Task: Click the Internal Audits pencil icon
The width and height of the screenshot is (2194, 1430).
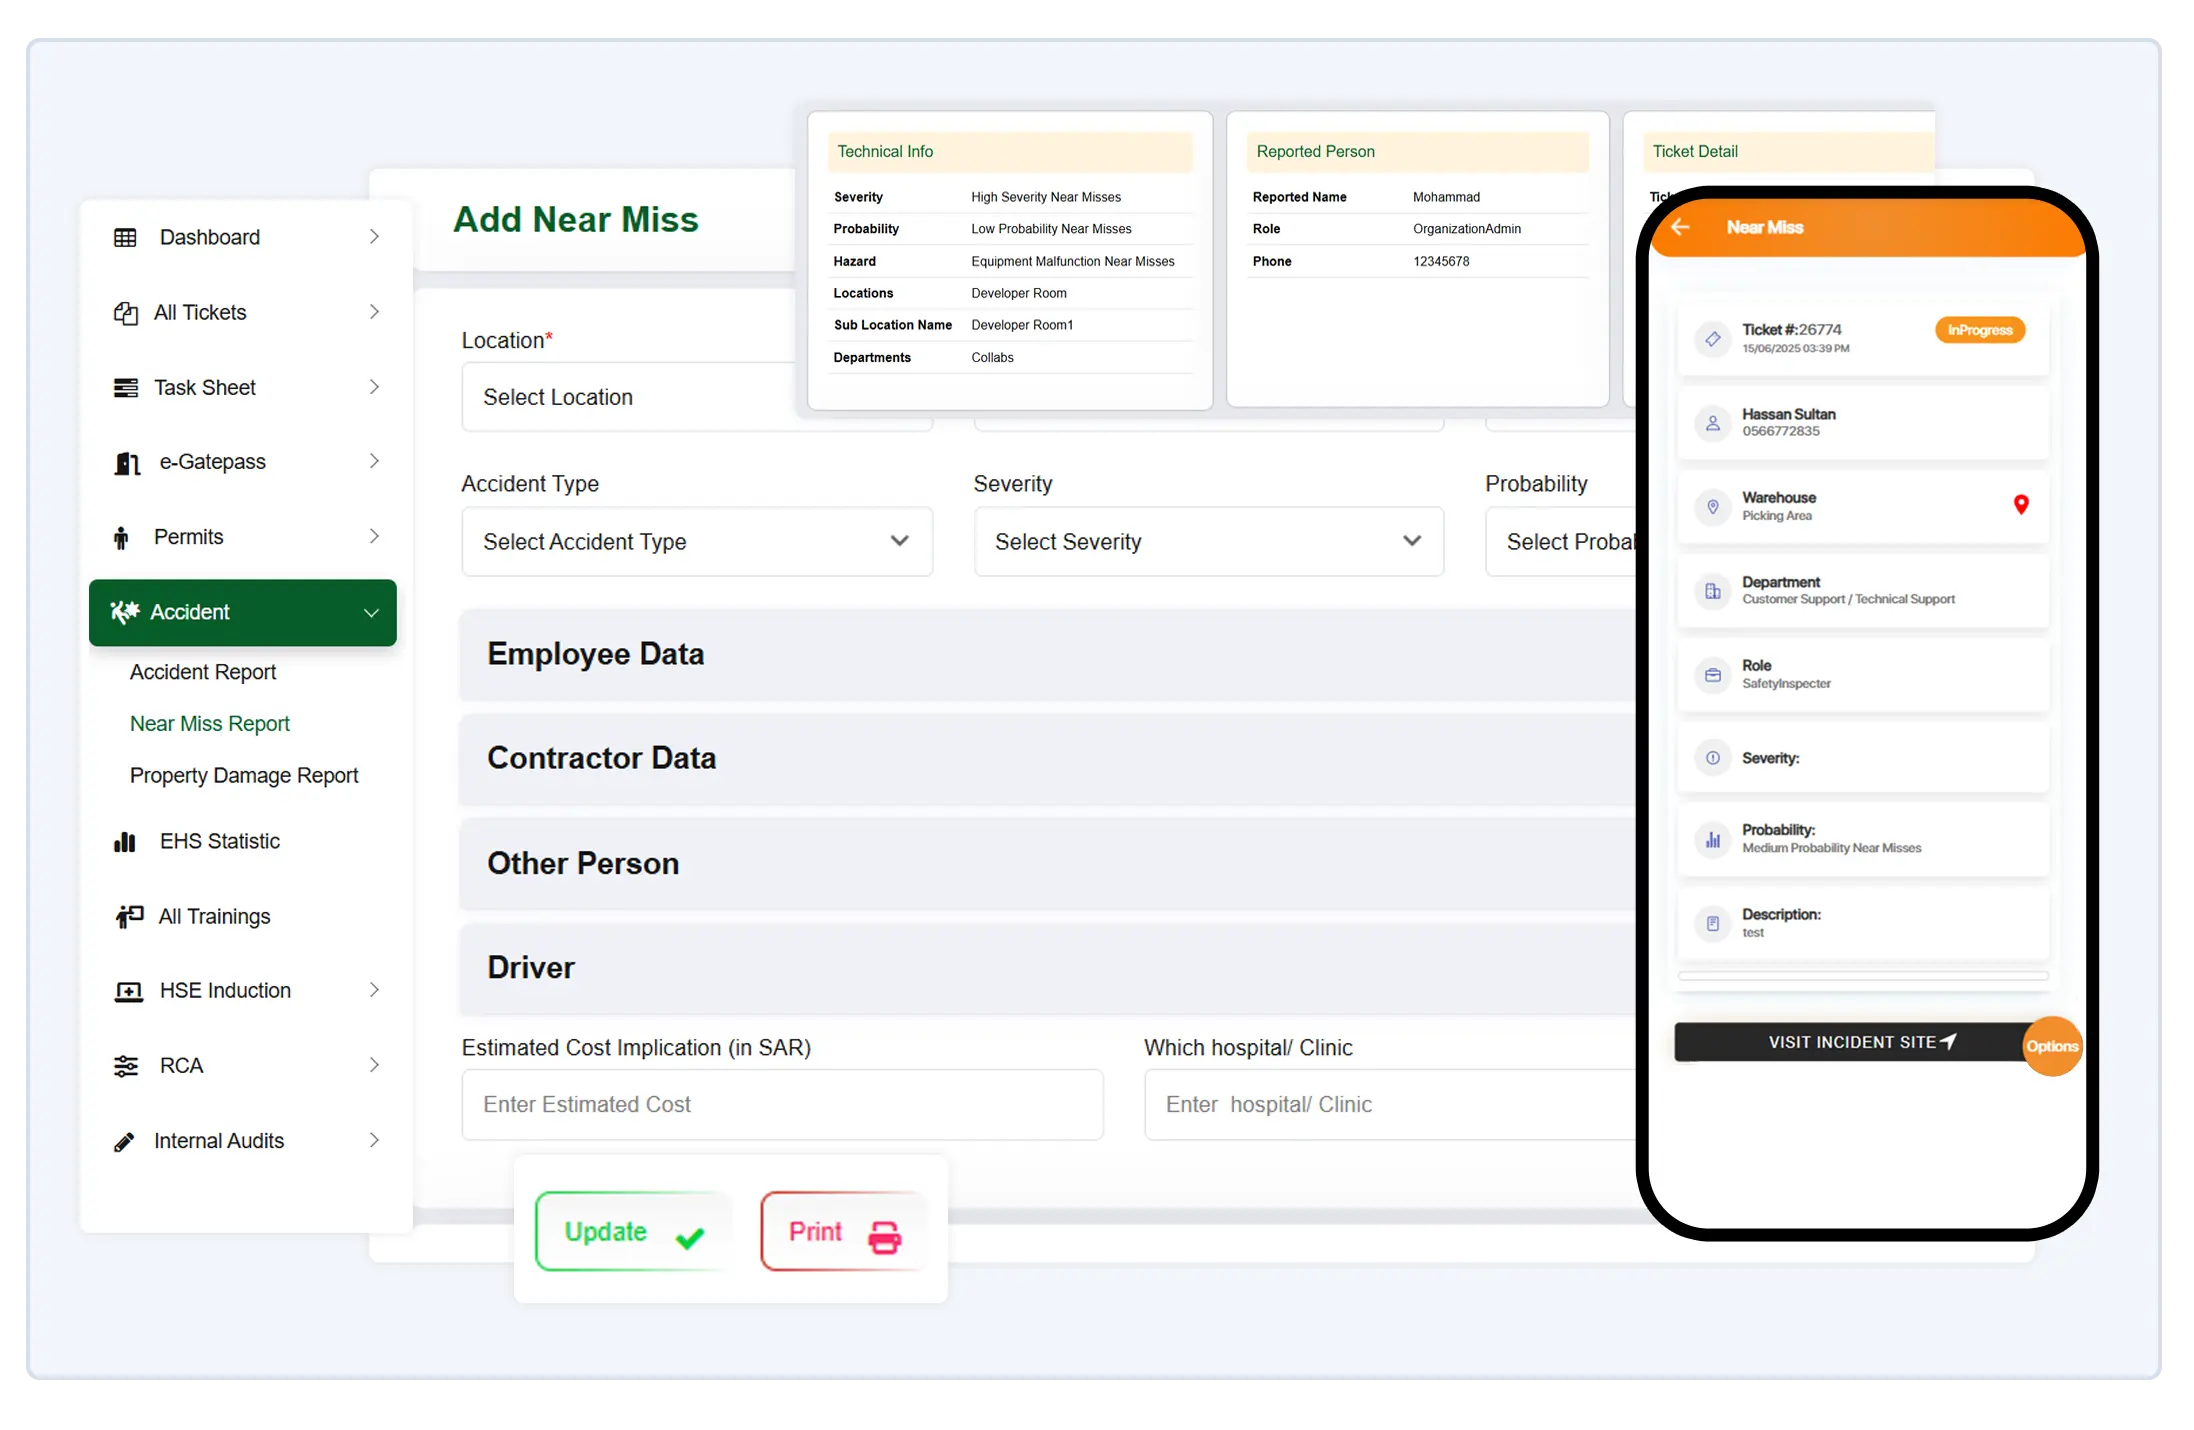Action: [x=124, y=1142]
